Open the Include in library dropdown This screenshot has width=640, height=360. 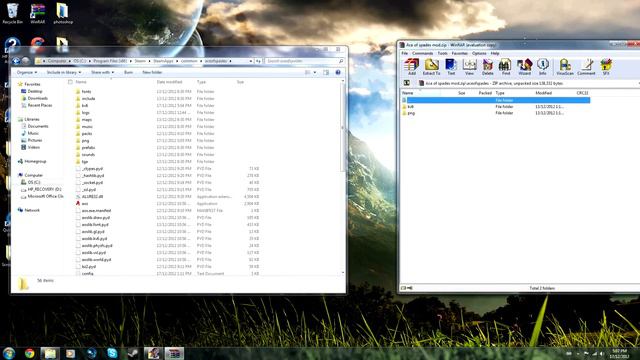64,72
